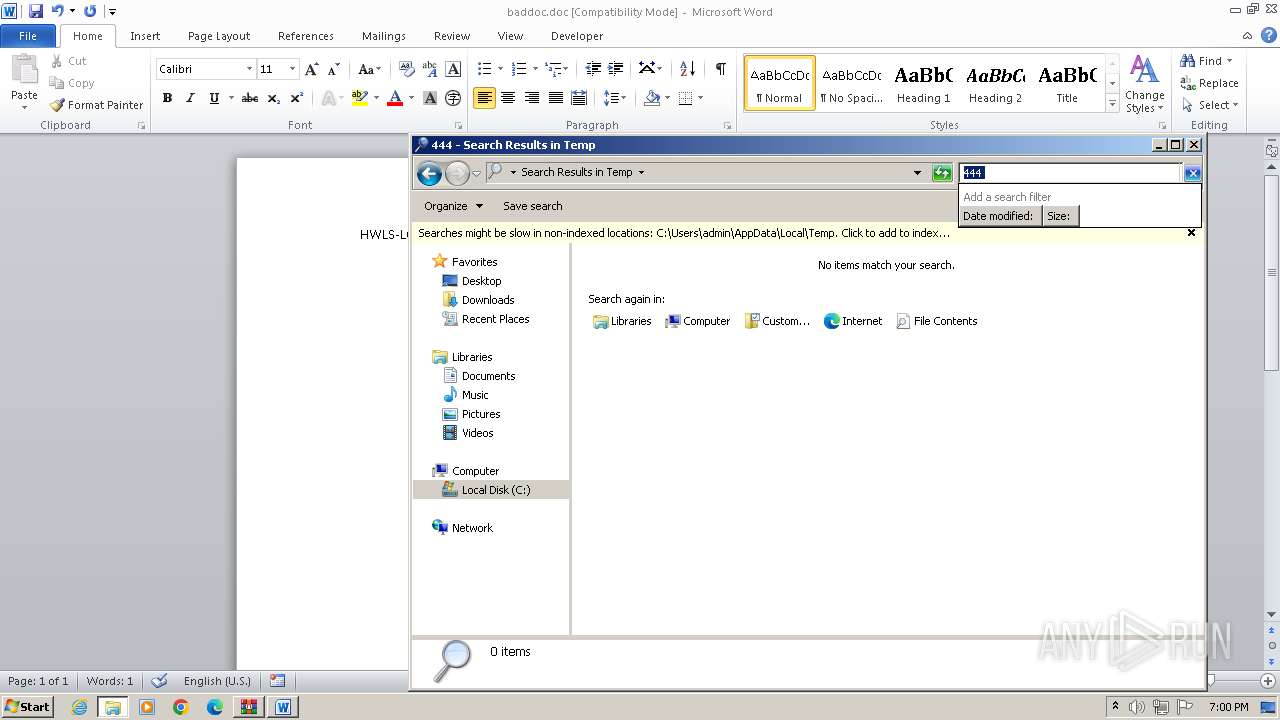This screenshot has height=720, width=1280.
Task: Select Local Disk (C:) in navigation pane
Action: 491,490
